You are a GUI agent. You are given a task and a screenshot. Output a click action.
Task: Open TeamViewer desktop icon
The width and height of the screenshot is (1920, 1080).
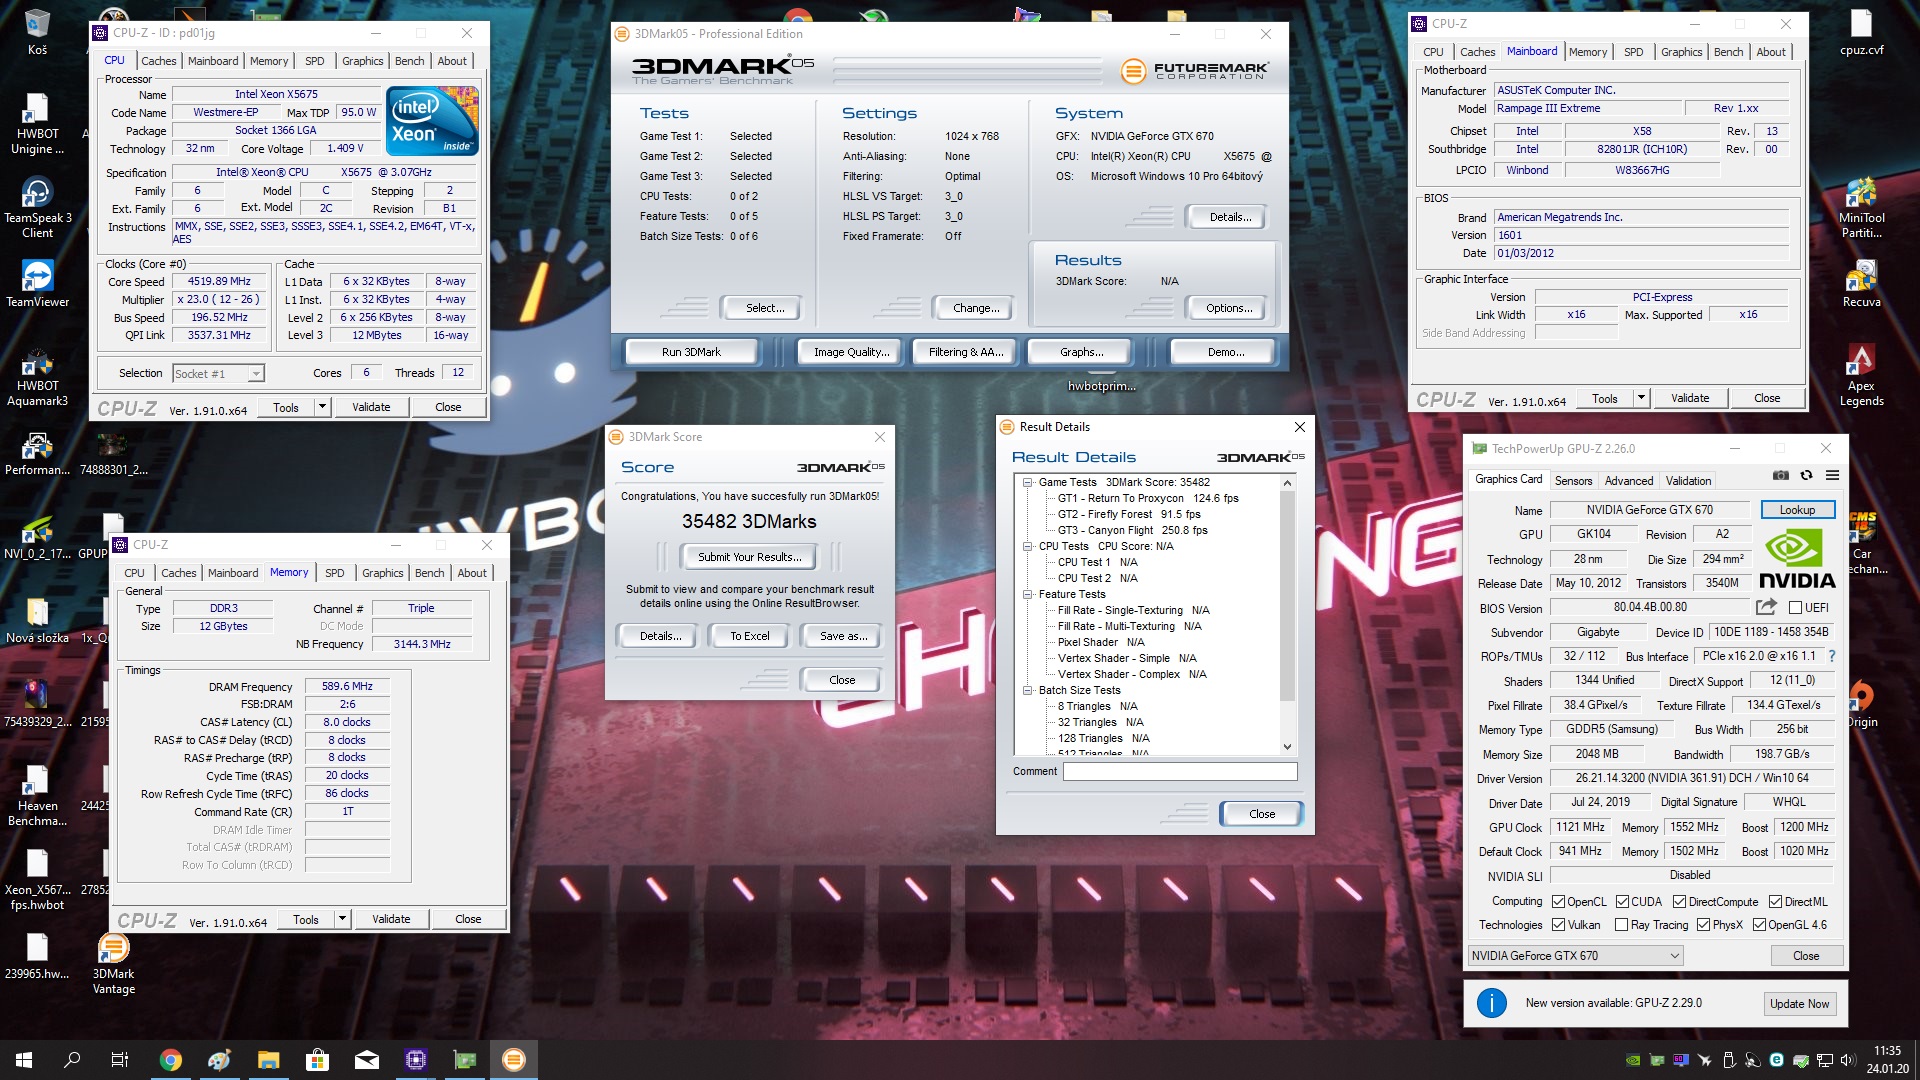click(x=37, y=284)
